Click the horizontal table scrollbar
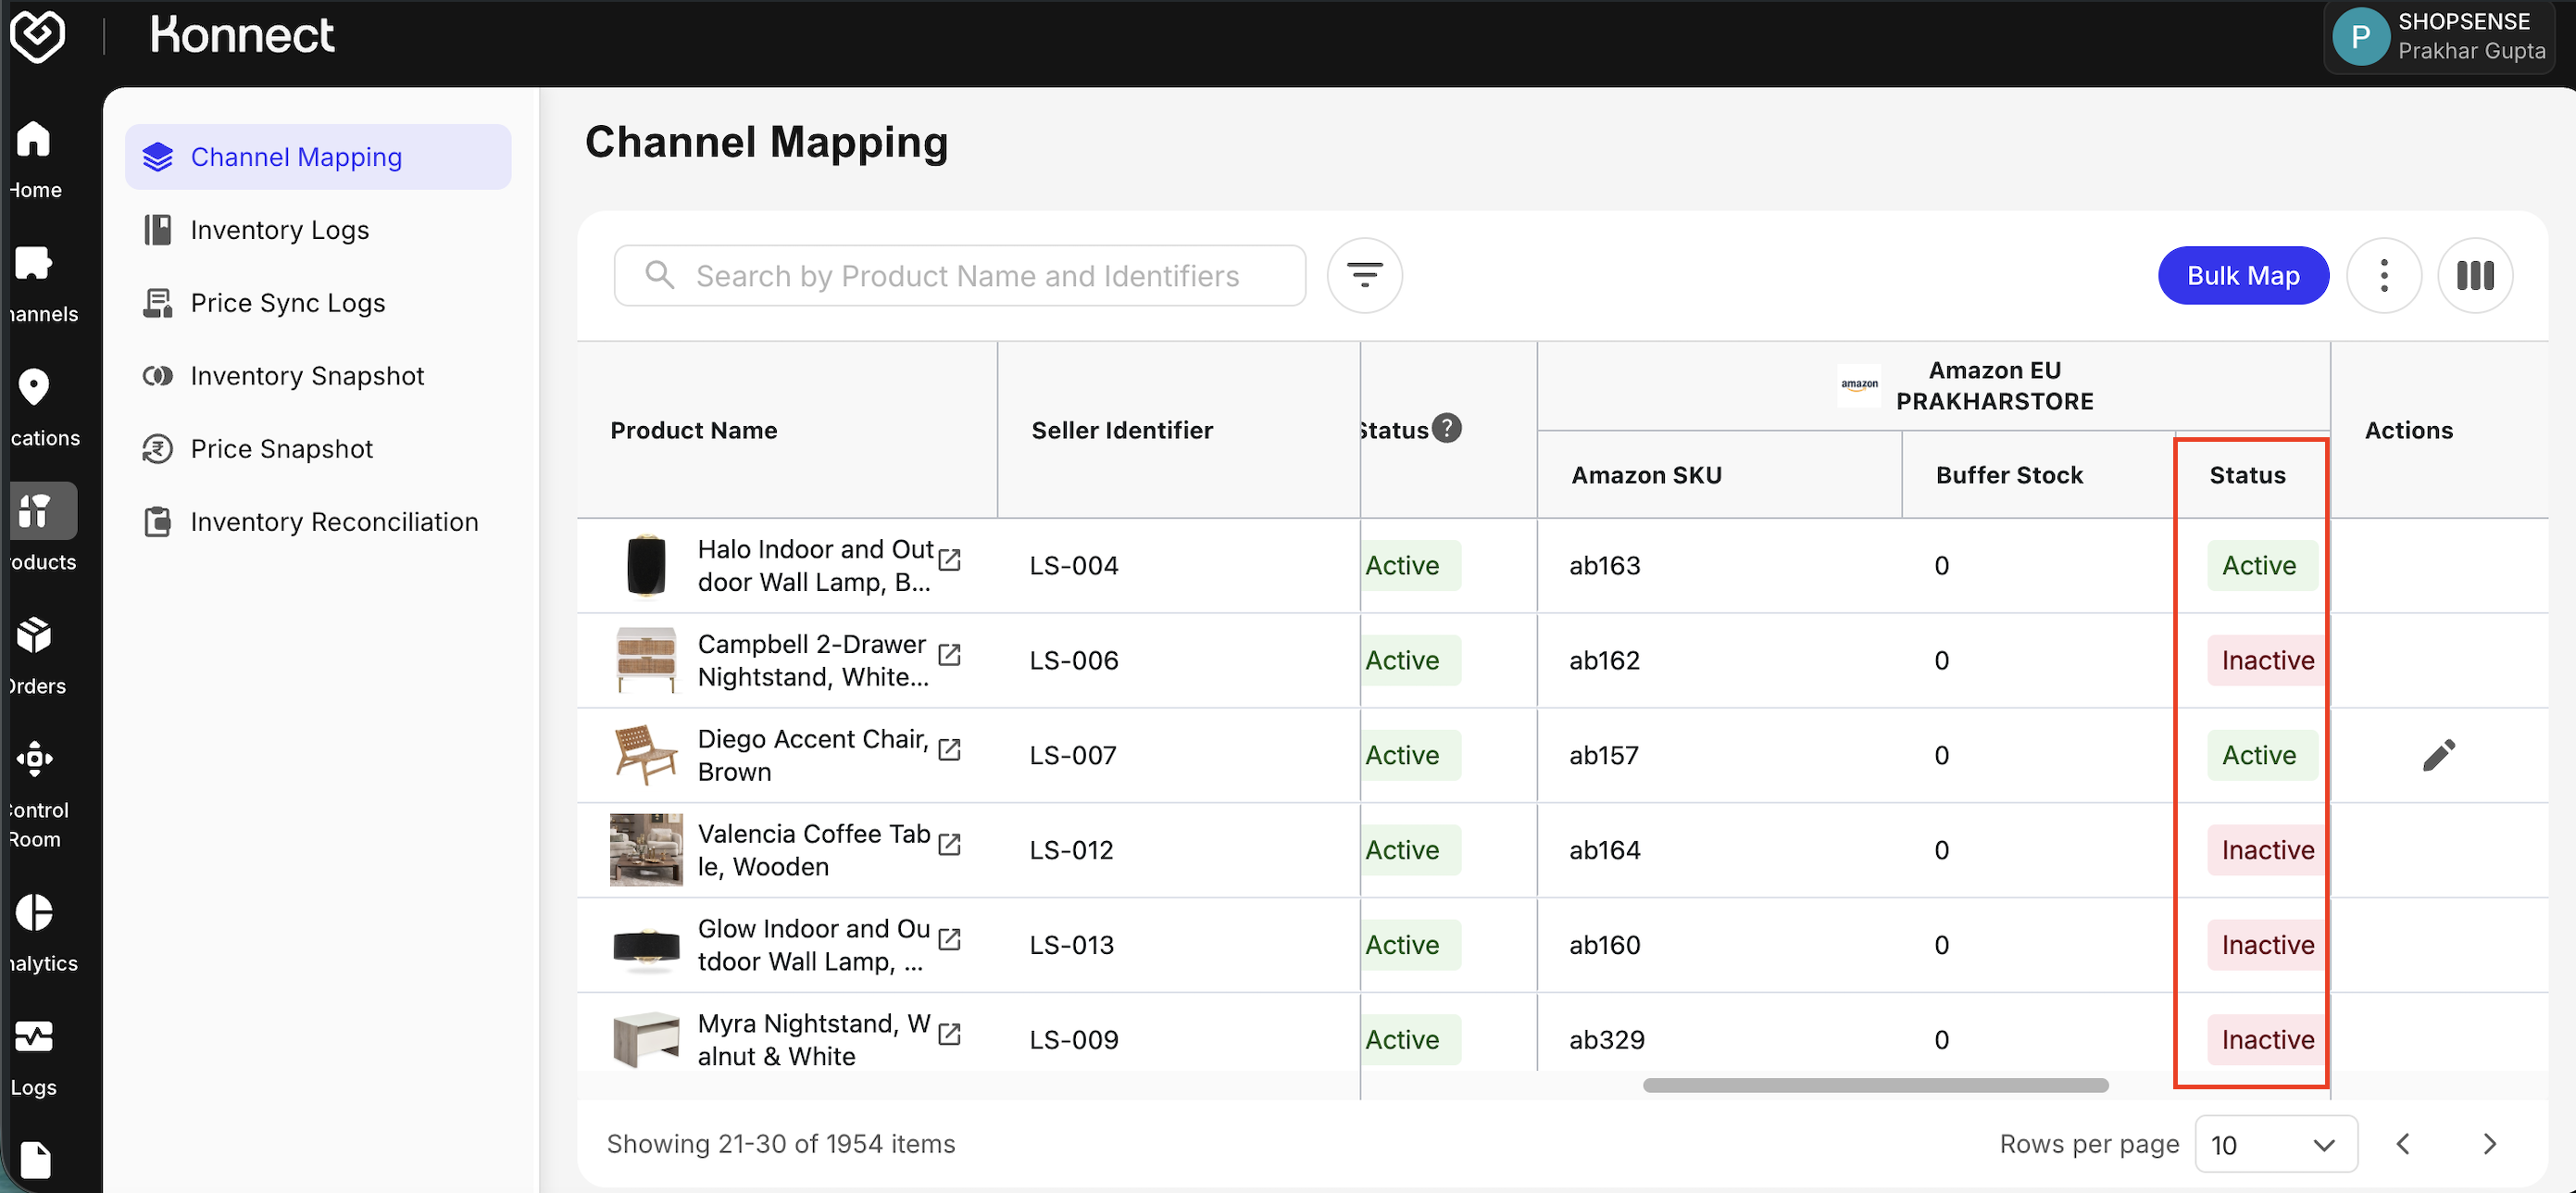 pos(1875,1085)
